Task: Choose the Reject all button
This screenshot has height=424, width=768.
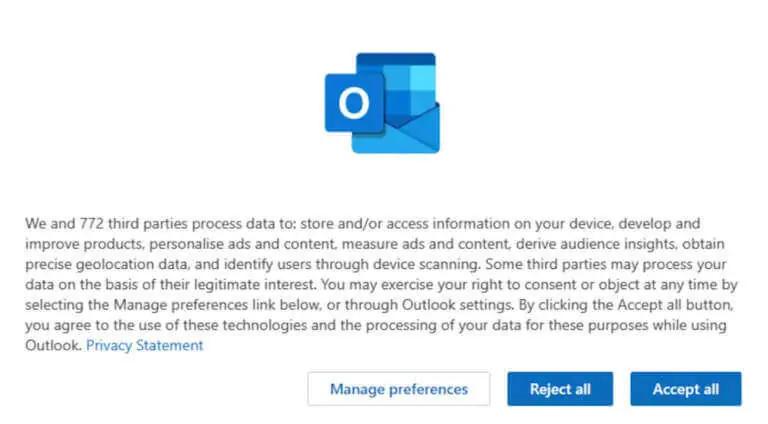Action: [560, 389]
